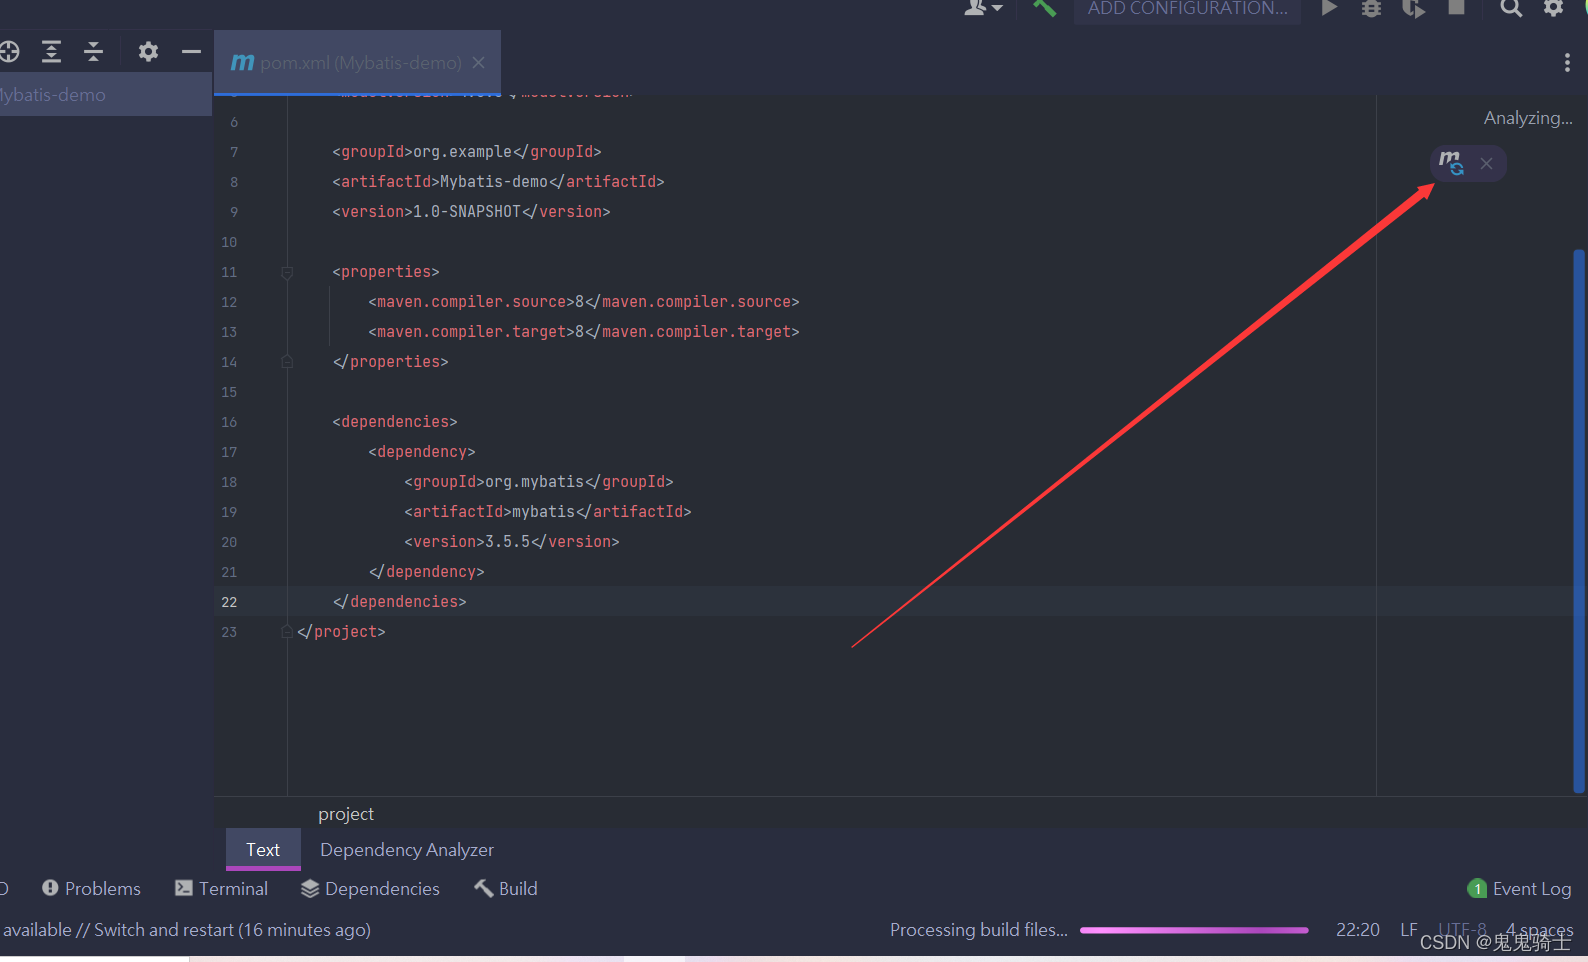Open the Problems tool window
This screenshot has height=962, width=1588.
coord(91,888)
